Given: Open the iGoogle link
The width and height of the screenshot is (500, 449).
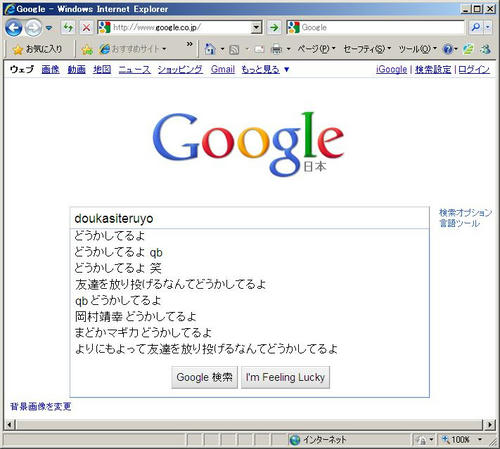Looking at the screenshot, I should pyautogui.click(x=391, y=69).
